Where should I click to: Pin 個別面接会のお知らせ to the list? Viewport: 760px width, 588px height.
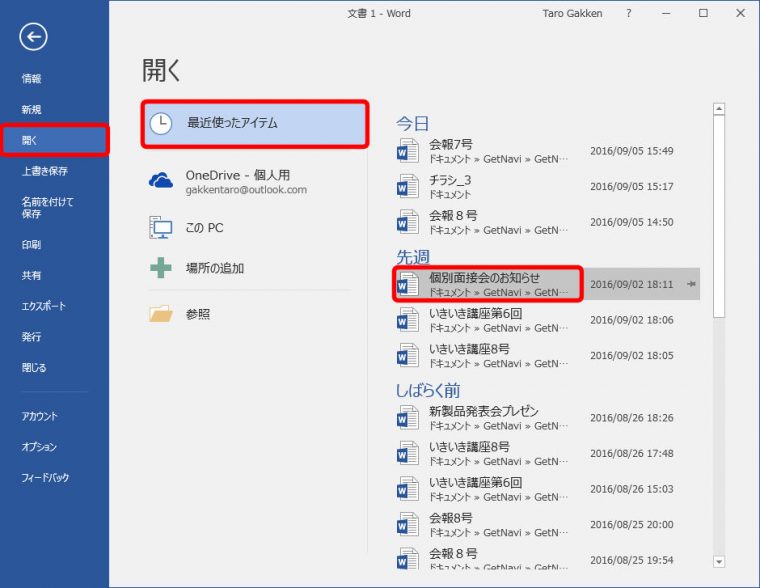pyautogui.click(x=691, y=284)
